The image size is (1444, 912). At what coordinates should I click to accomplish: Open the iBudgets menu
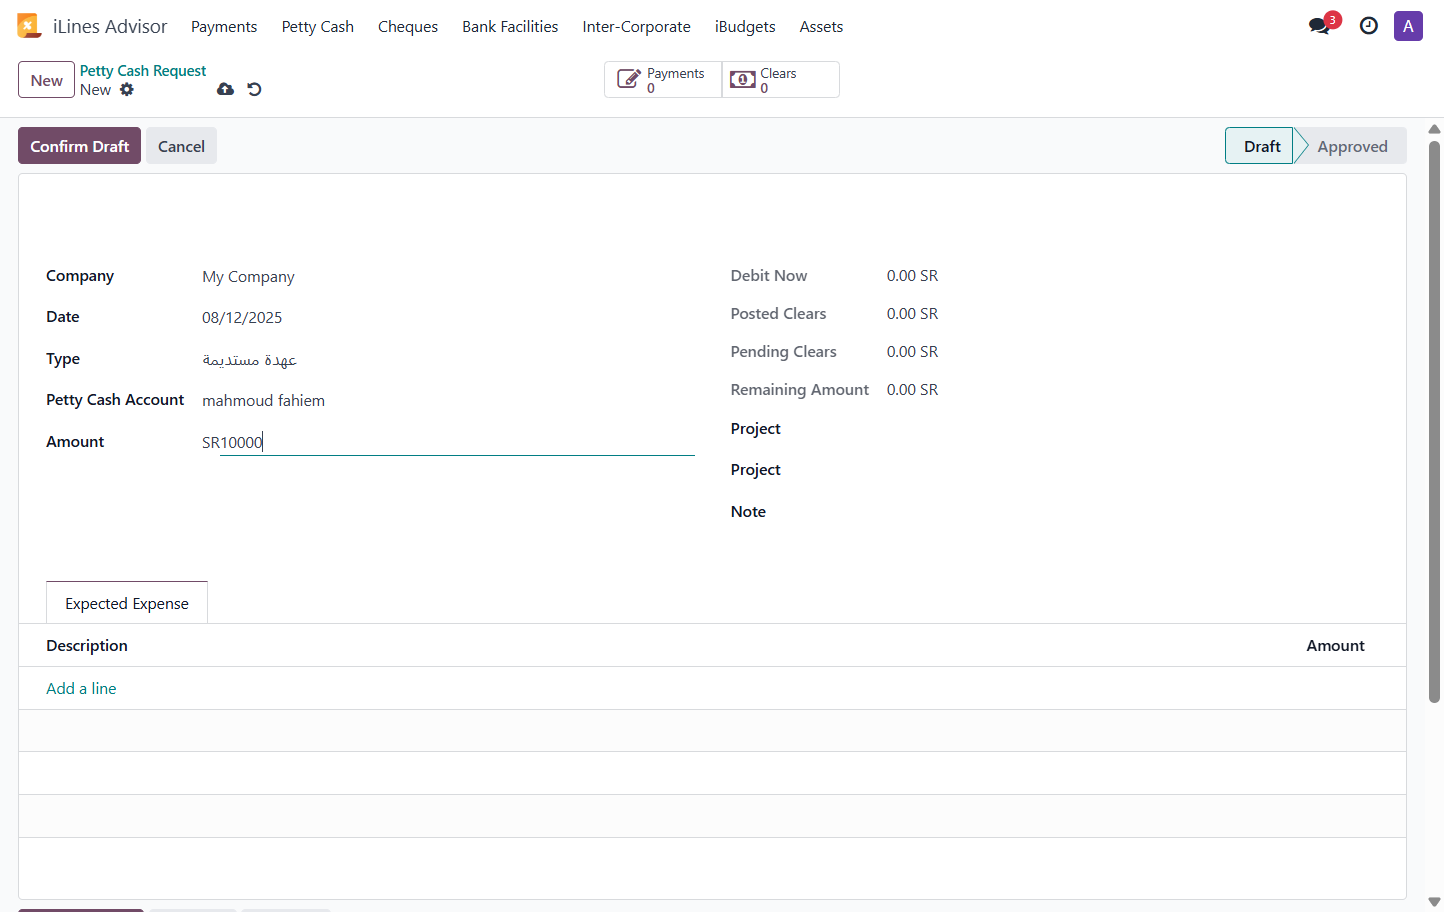point(745,27)
